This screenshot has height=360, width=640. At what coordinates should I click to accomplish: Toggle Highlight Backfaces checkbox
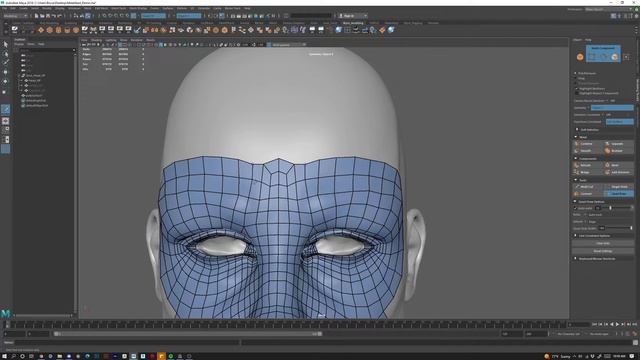click(x=577, y=89)
